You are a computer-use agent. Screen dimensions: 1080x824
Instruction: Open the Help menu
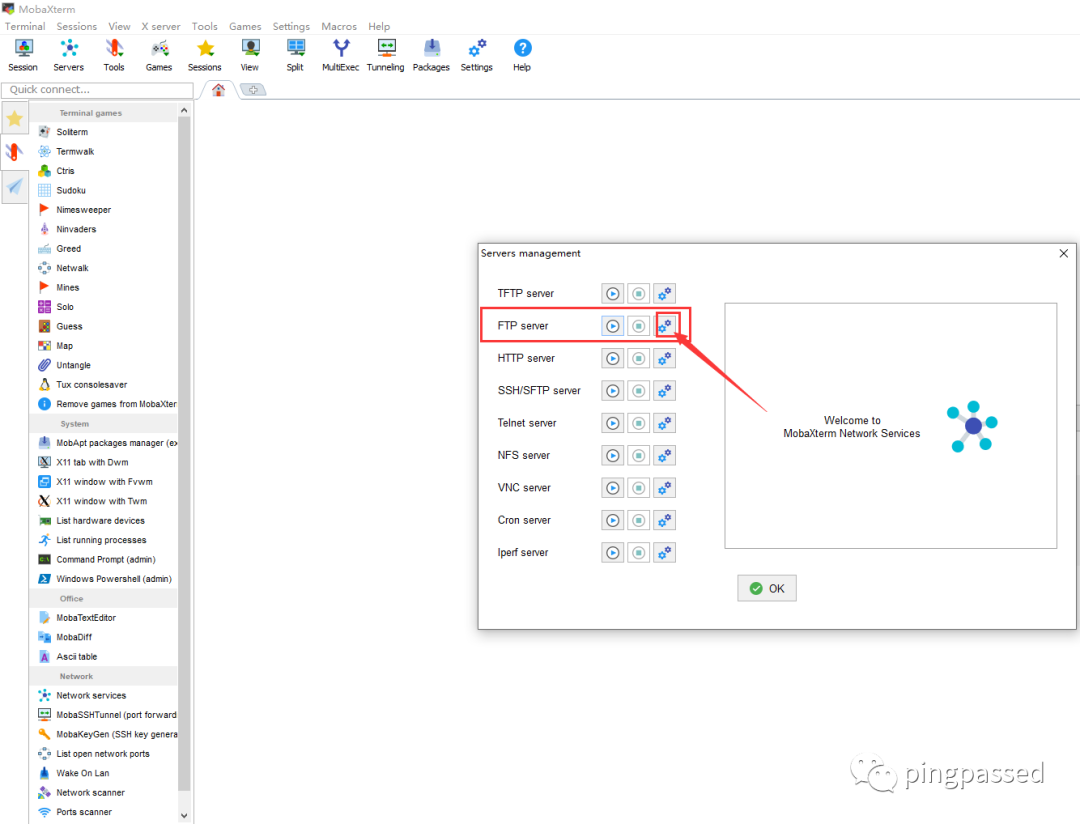click(x=379, y=26)
